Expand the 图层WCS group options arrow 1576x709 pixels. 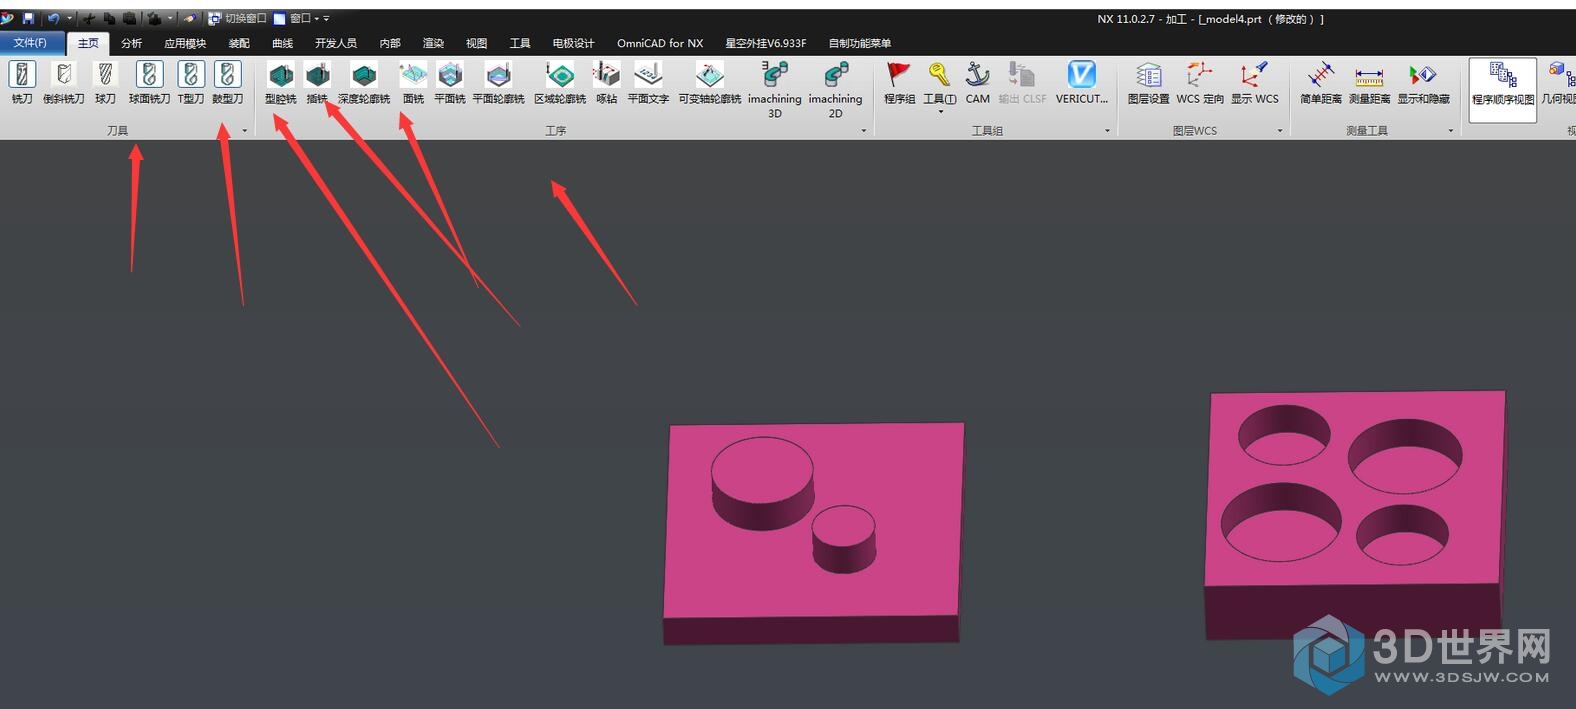1280,131
